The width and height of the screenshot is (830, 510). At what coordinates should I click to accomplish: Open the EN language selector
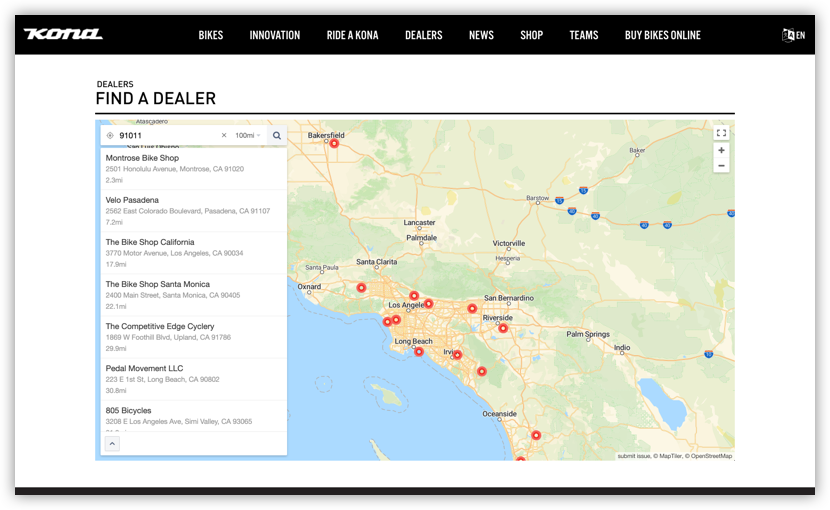click(x=793, y=35)
